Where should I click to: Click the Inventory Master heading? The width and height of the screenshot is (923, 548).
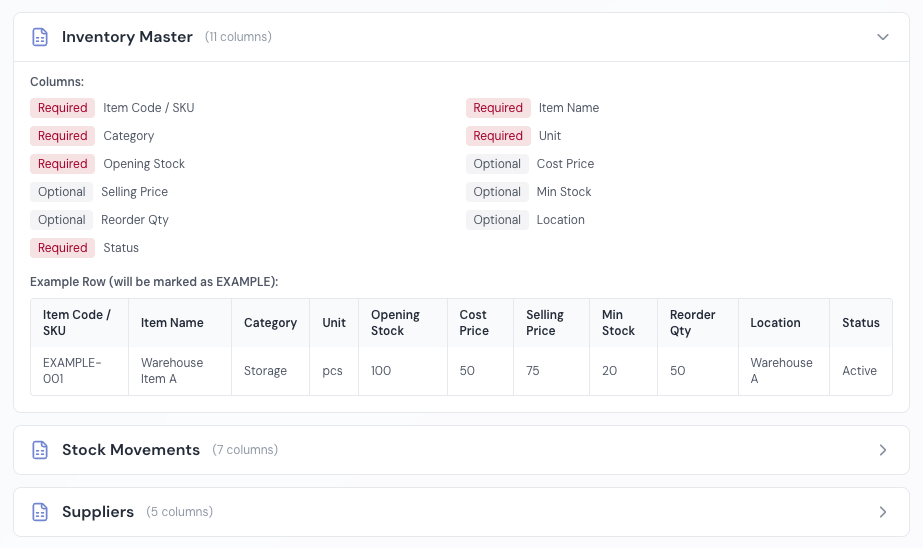[127, 37]
